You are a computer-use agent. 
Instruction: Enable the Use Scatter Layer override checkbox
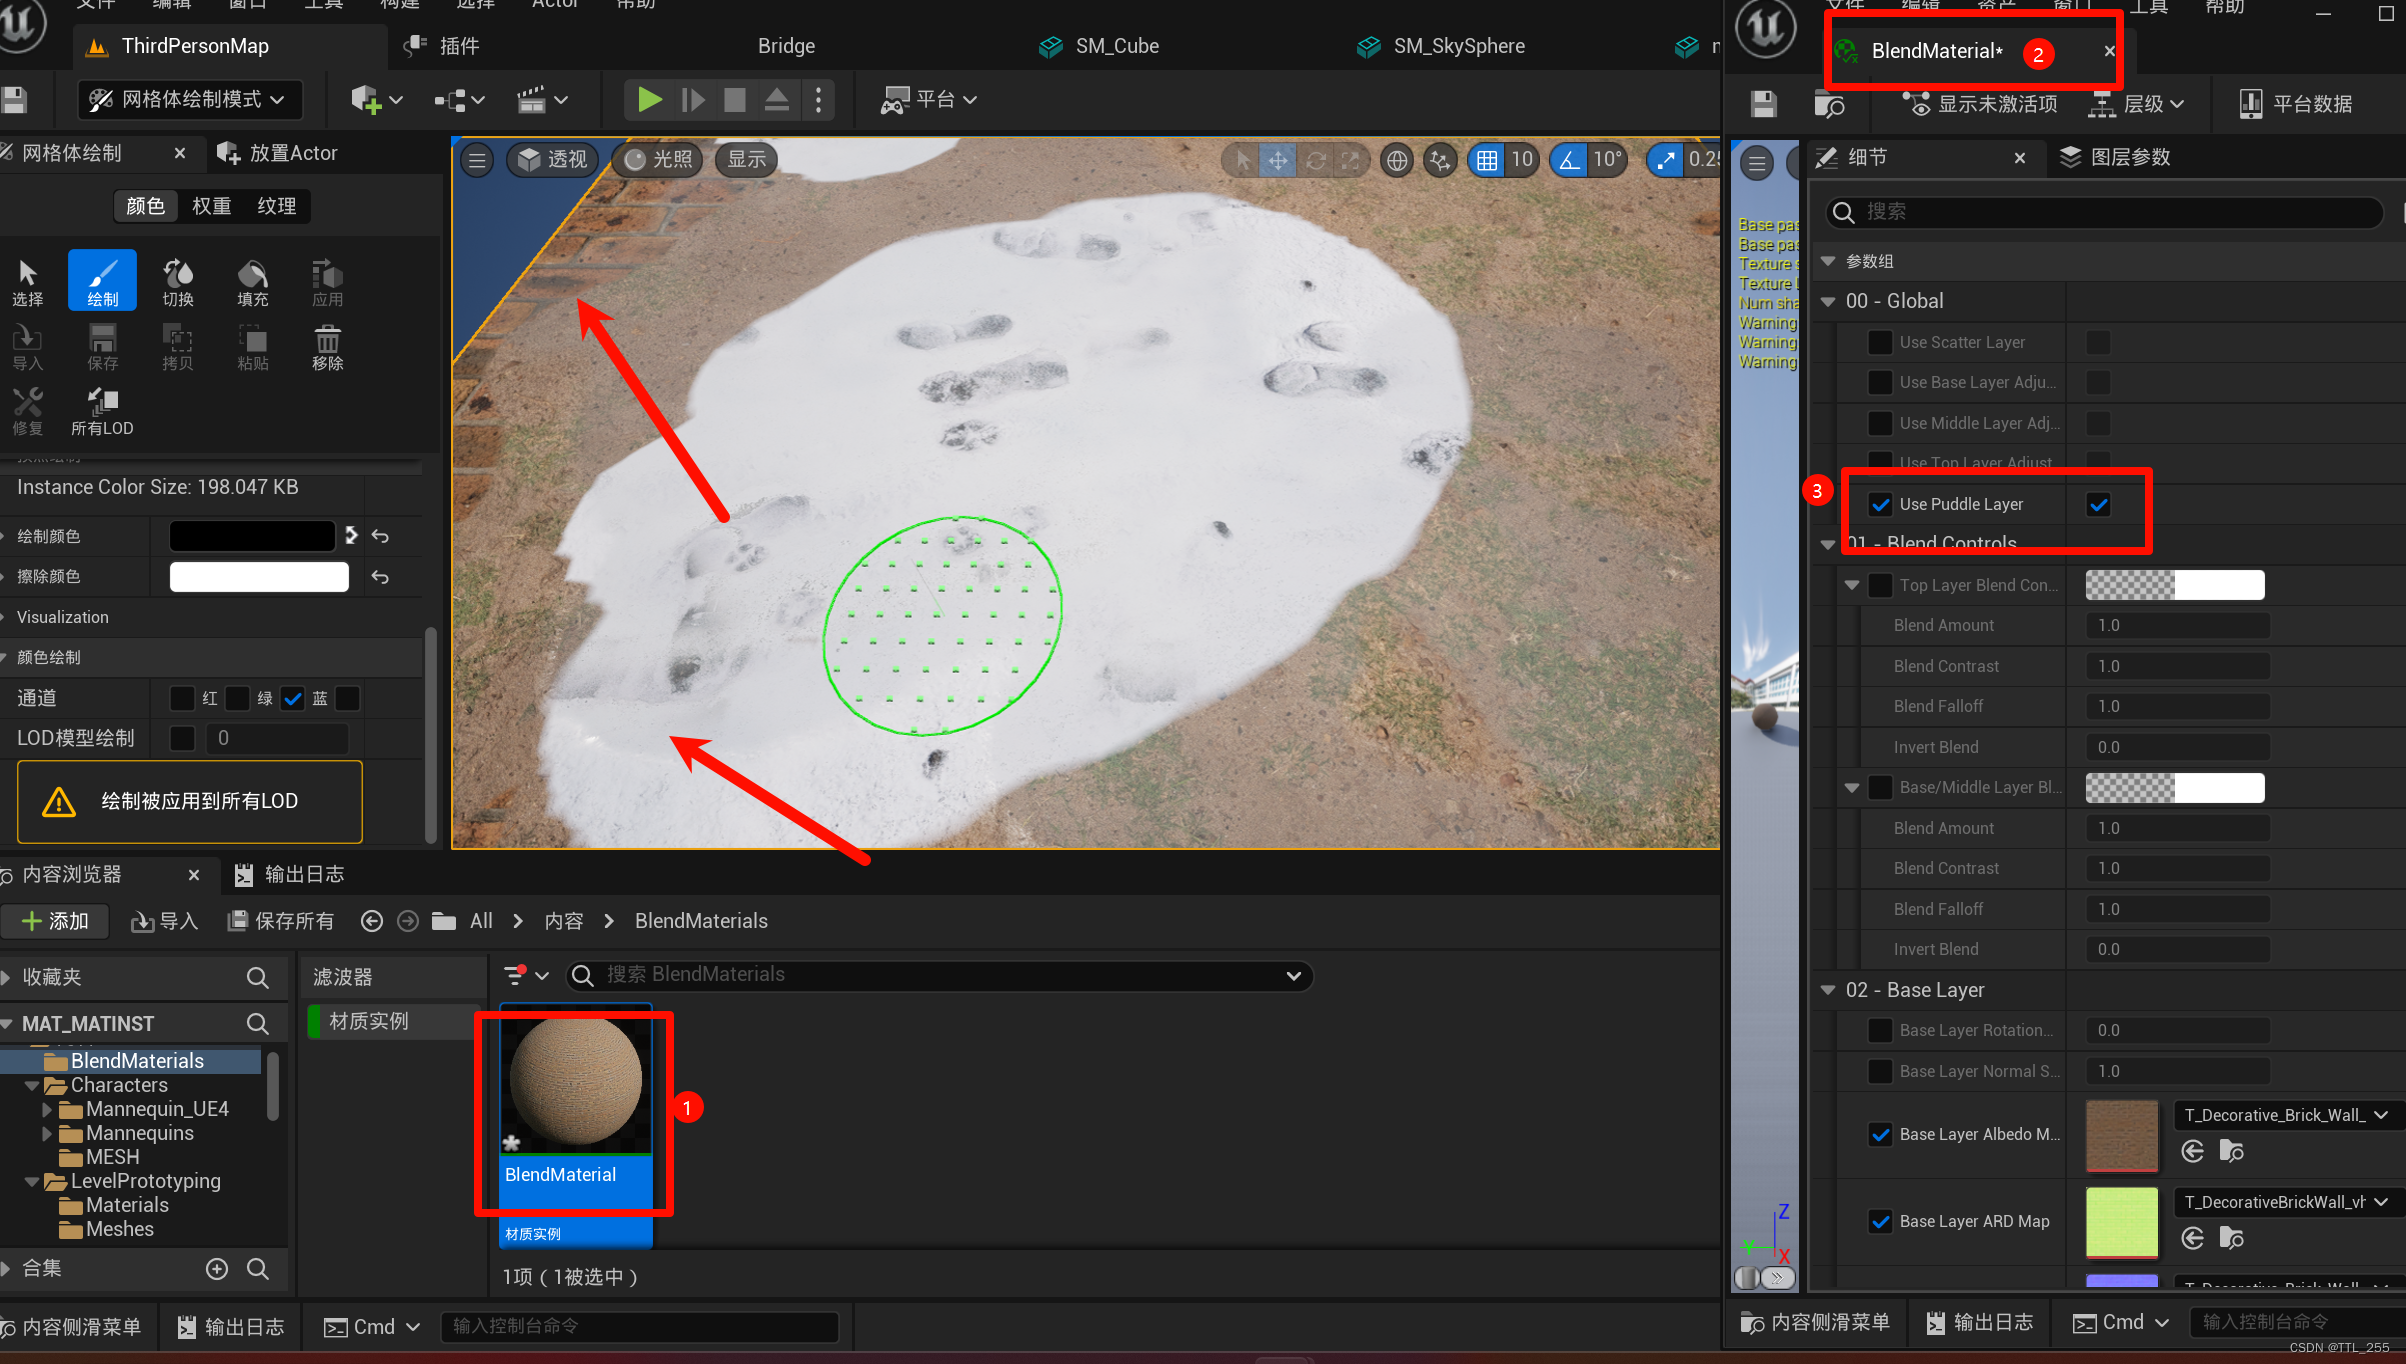[x=1880, y=343]
